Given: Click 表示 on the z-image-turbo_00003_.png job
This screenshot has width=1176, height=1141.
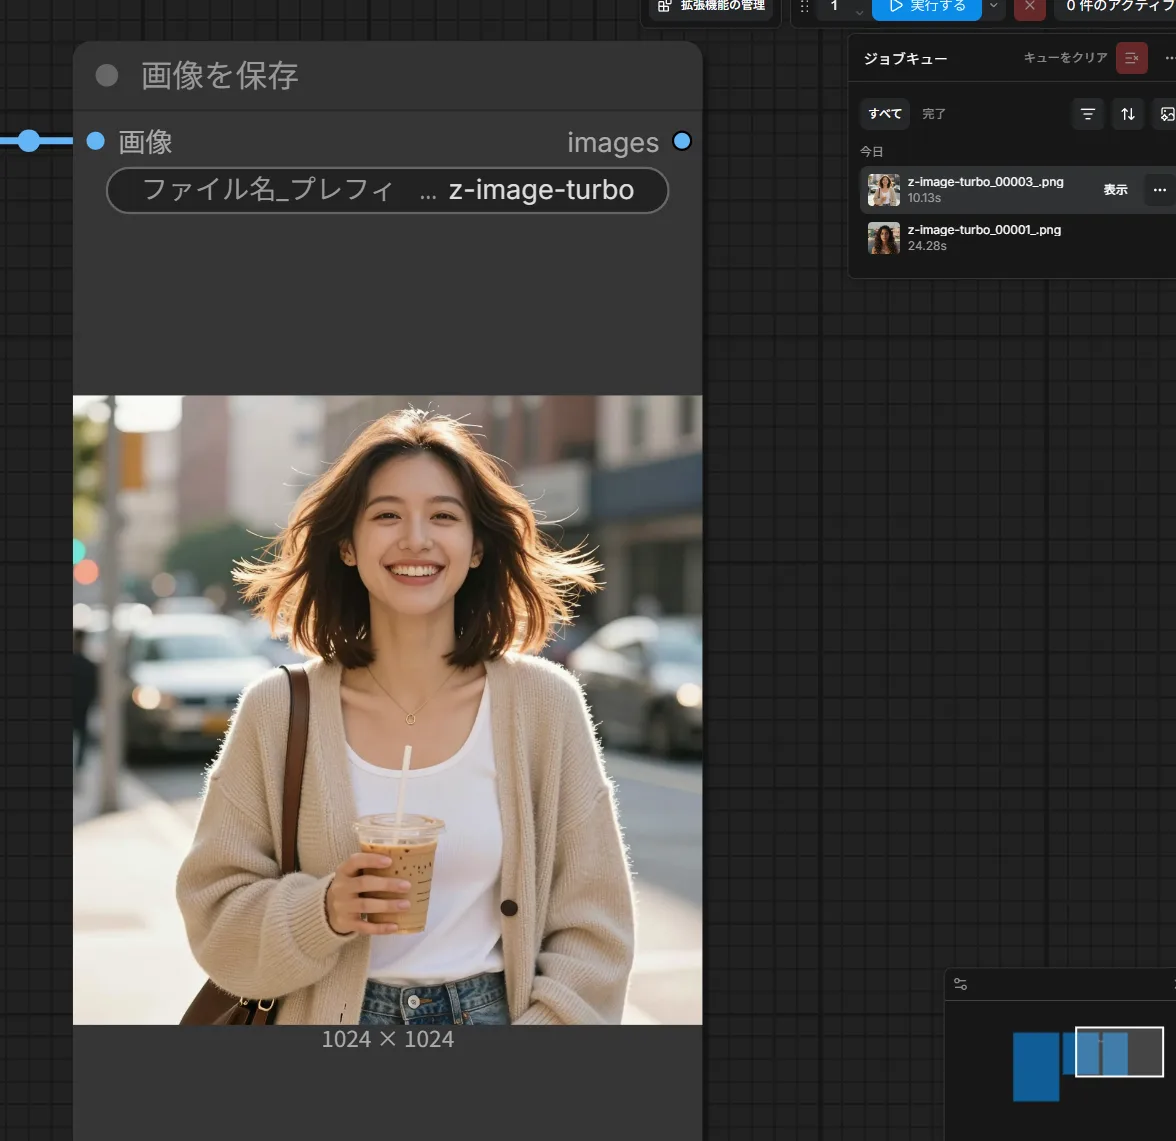Looking at the screenshot, I should click(x=1115, y=190).
